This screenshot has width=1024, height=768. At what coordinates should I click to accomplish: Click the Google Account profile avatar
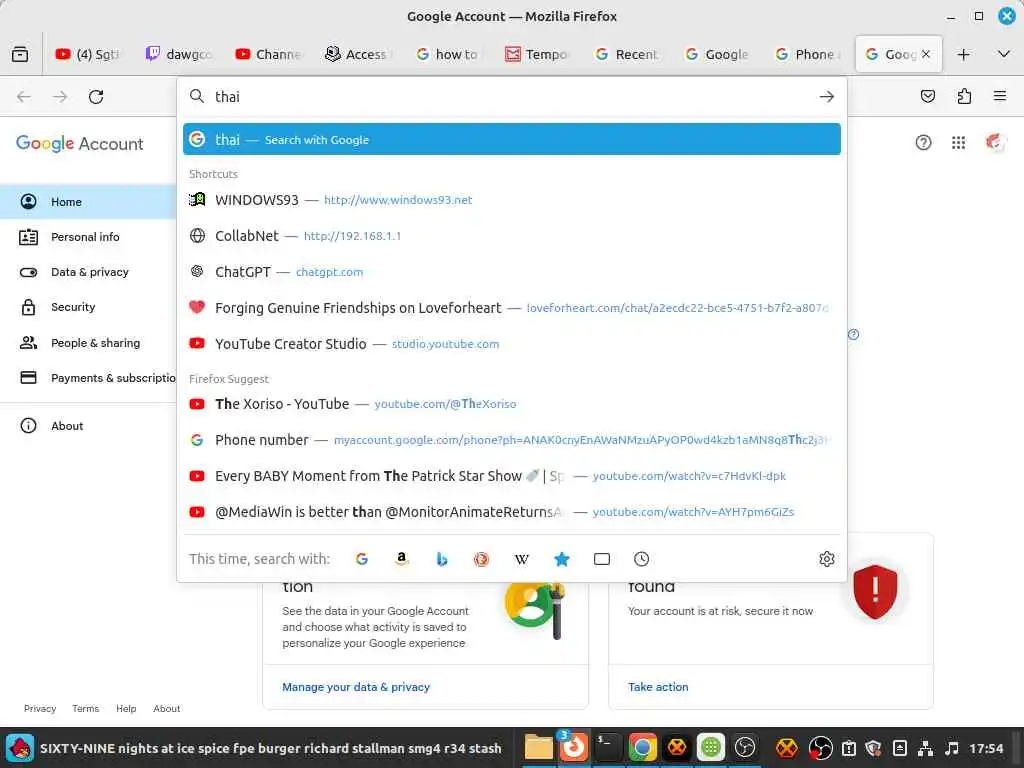(x=995, y=142)
